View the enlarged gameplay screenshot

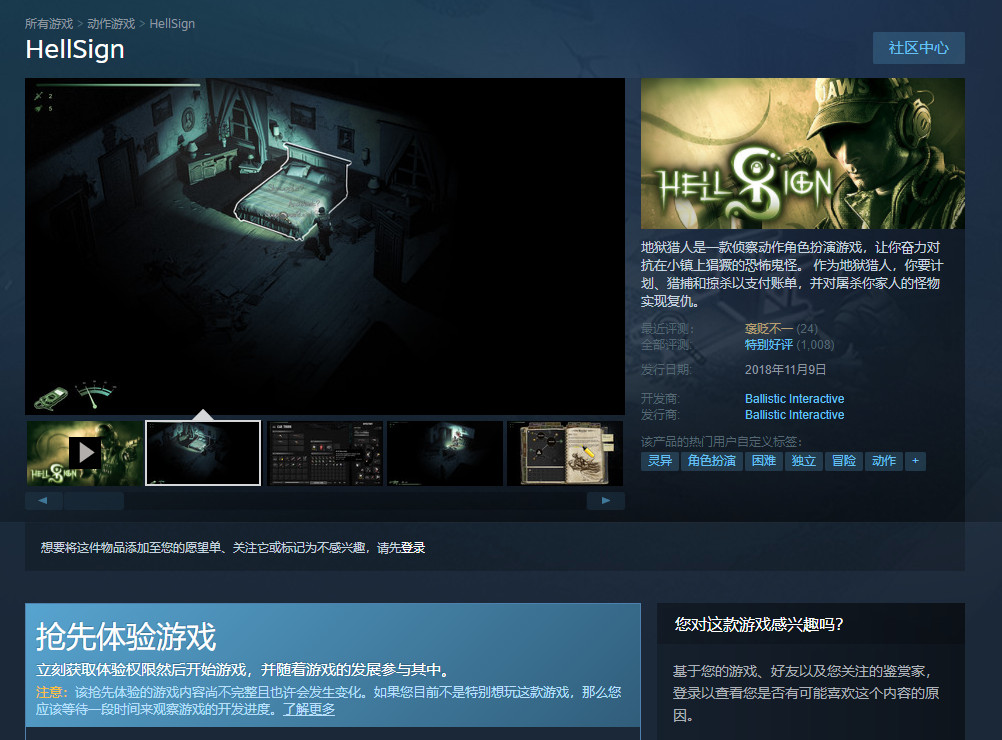pos(325,246)
